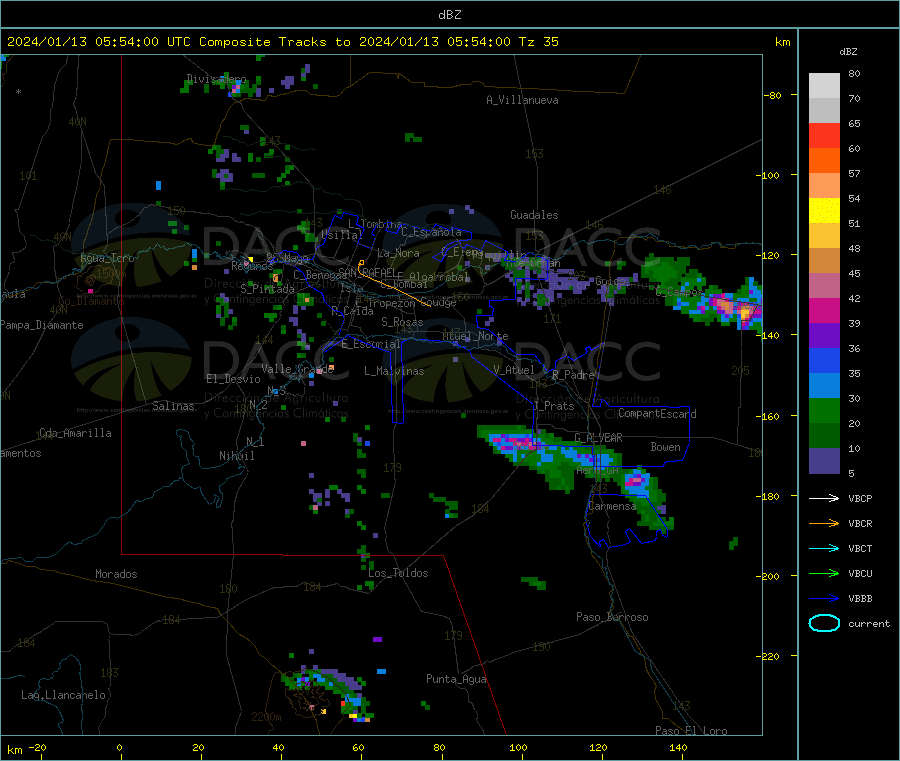
Task: Click the 'Lag.Llancanelo' map label
Action: click(63, 695)
